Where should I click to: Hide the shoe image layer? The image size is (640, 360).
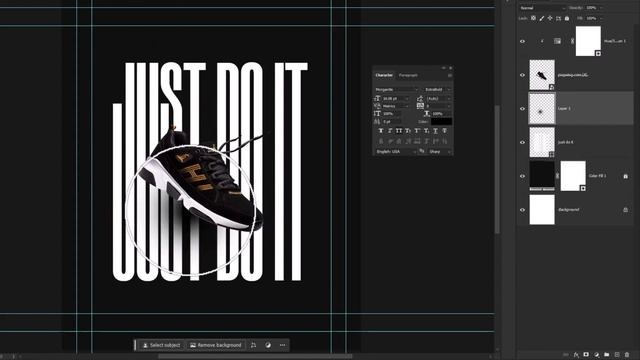click(522, 75)
